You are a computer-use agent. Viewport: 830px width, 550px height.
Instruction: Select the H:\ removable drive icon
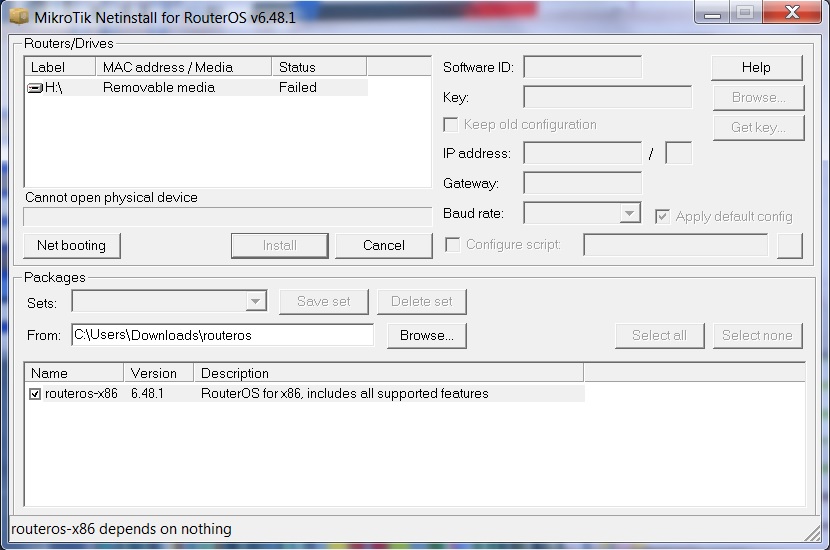click(35, 88)
